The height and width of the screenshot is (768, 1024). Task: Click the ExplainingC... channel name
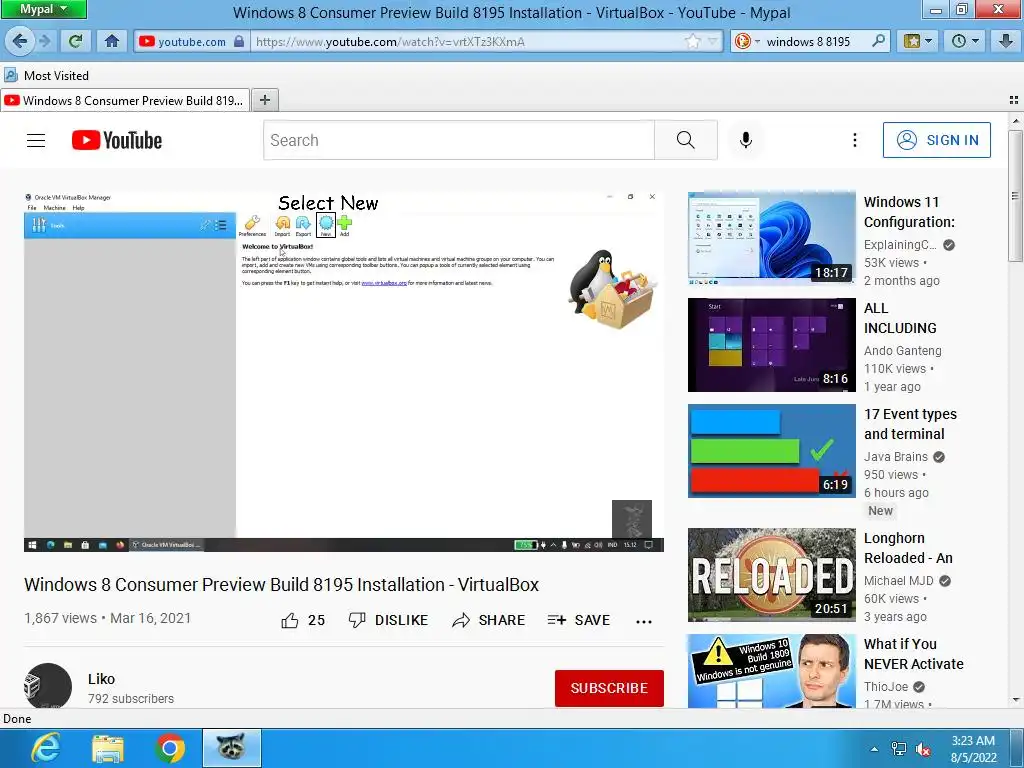click(900, 245)
